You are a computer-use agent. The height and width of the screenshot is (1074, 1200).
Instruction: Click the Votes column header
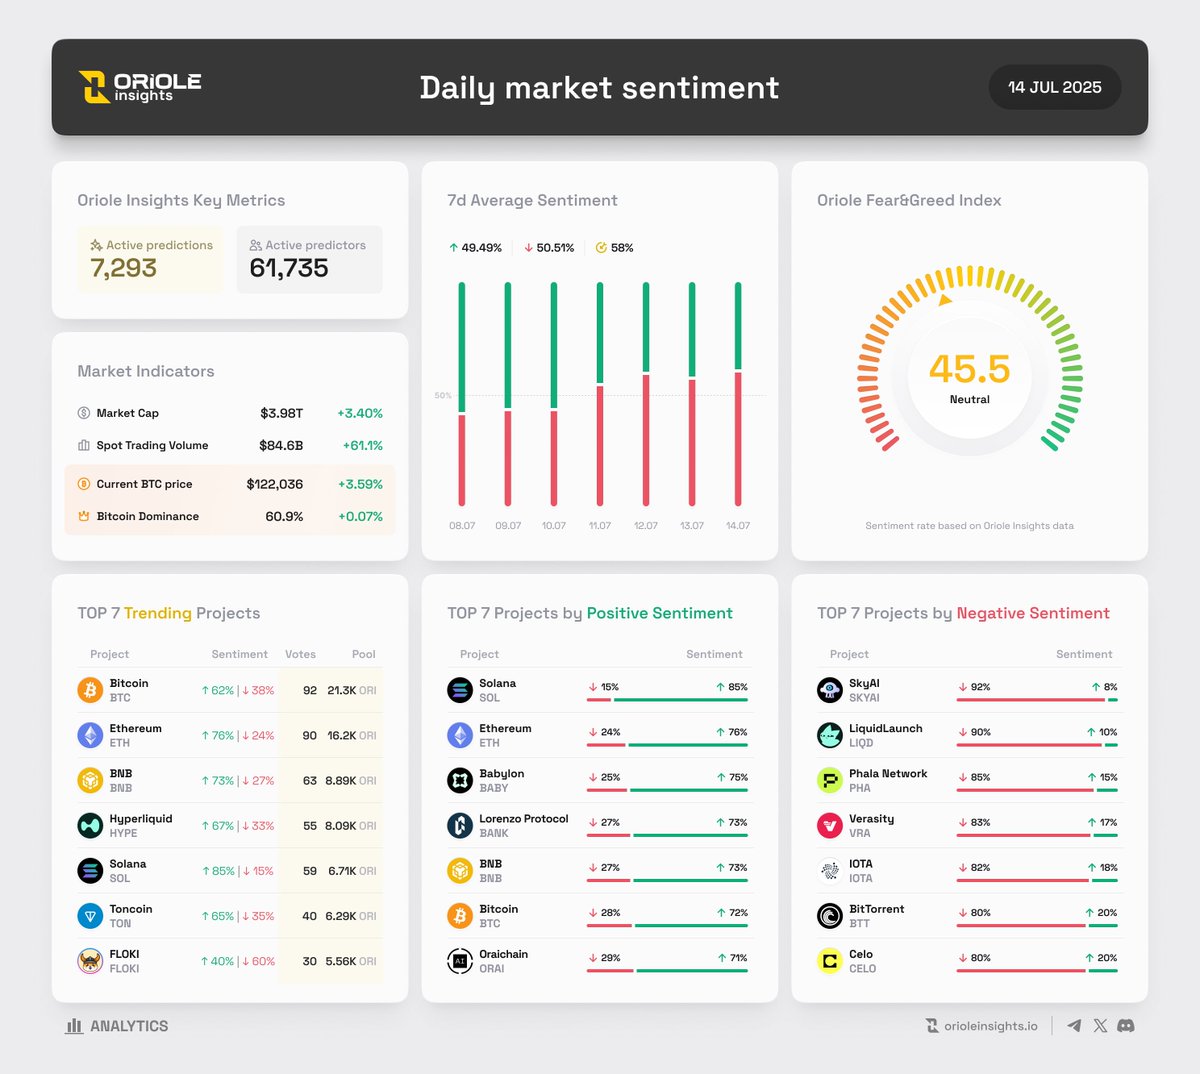pos(300,654)
